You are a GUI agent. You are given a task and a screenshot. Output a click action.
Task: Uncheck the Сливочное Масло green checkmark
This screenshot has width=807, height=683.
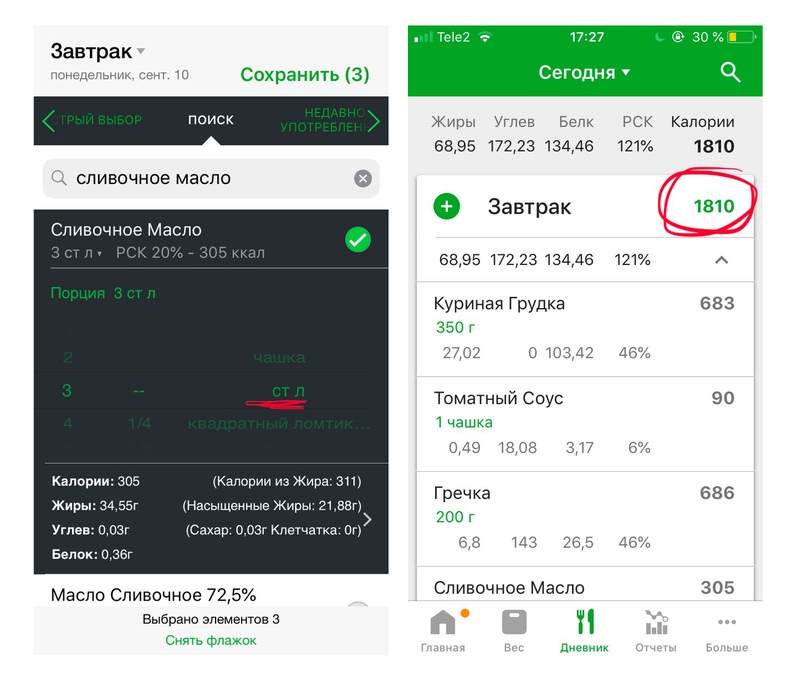click(x=358, y=239)
